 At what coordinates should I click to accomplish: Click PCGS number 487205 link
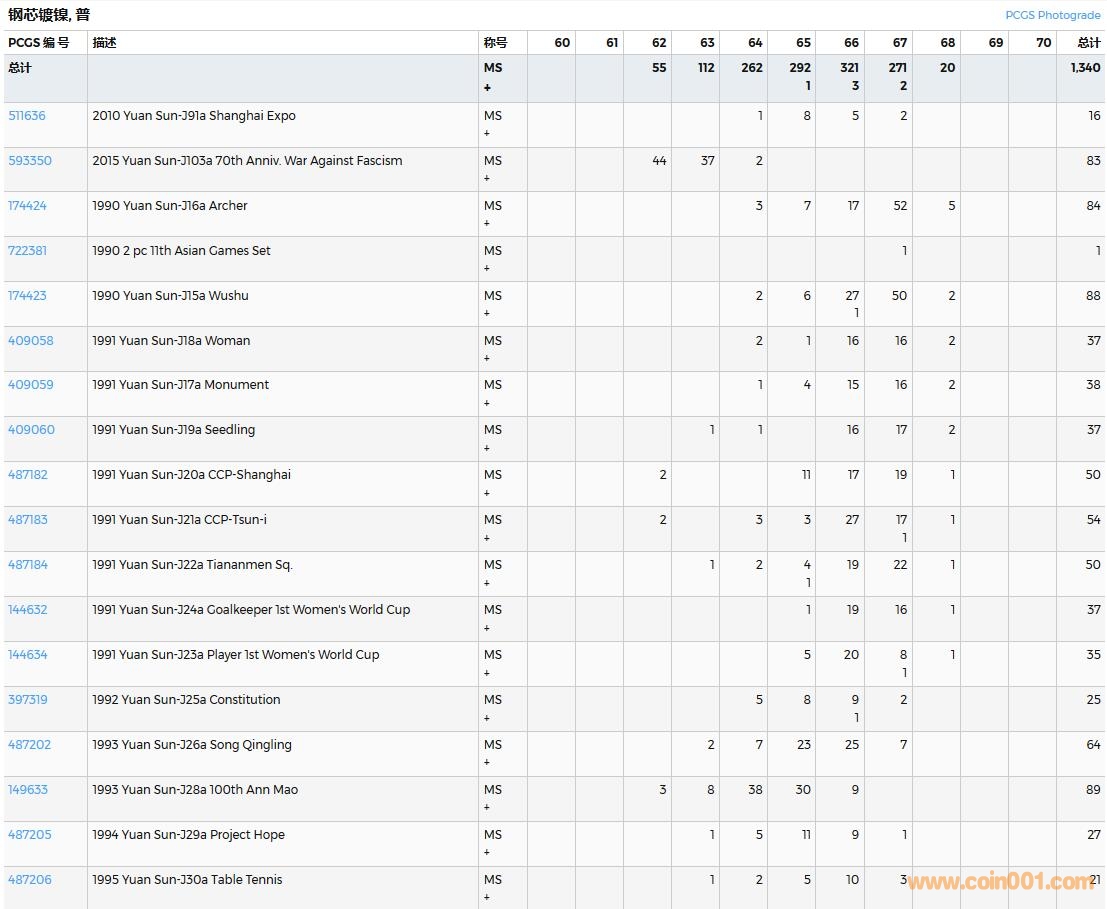click(x=30, y=835)
